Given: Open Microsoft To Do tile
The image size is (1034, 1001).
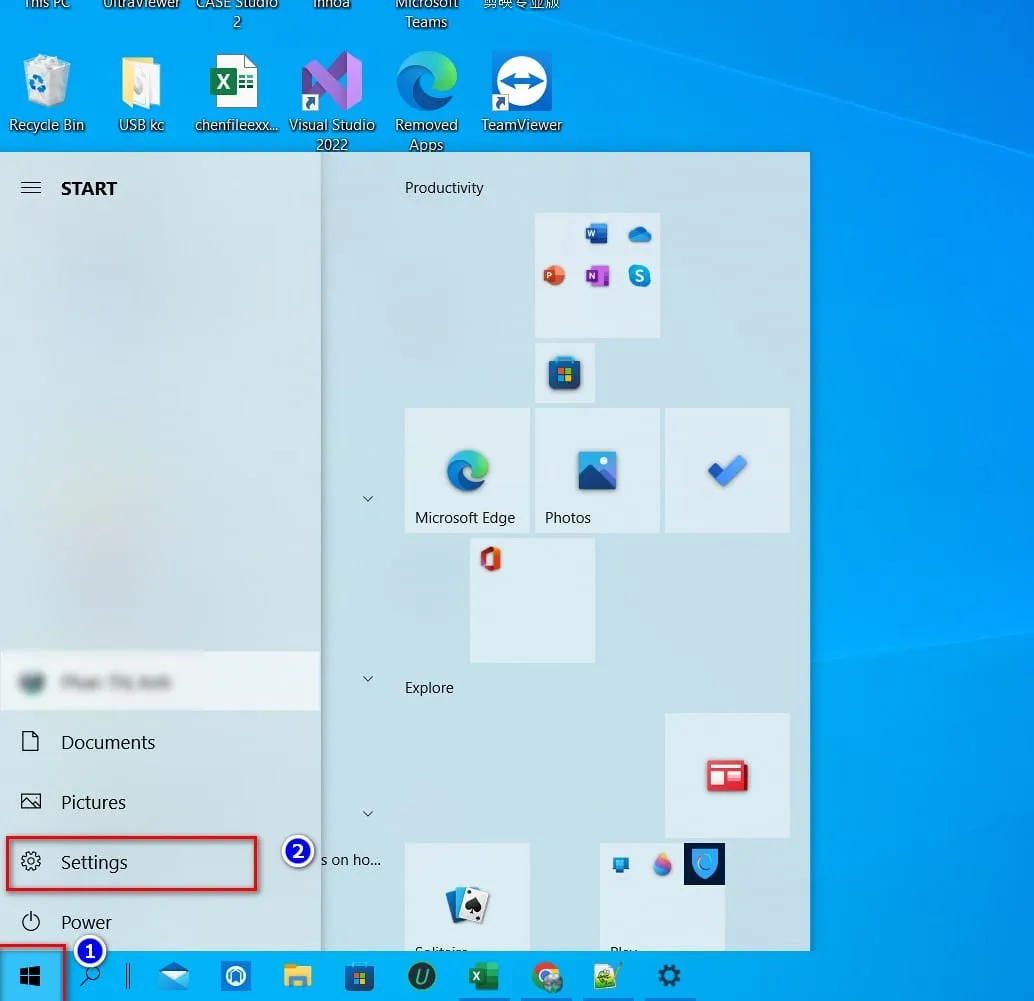Looking at the screenshot, I should 727,470.
